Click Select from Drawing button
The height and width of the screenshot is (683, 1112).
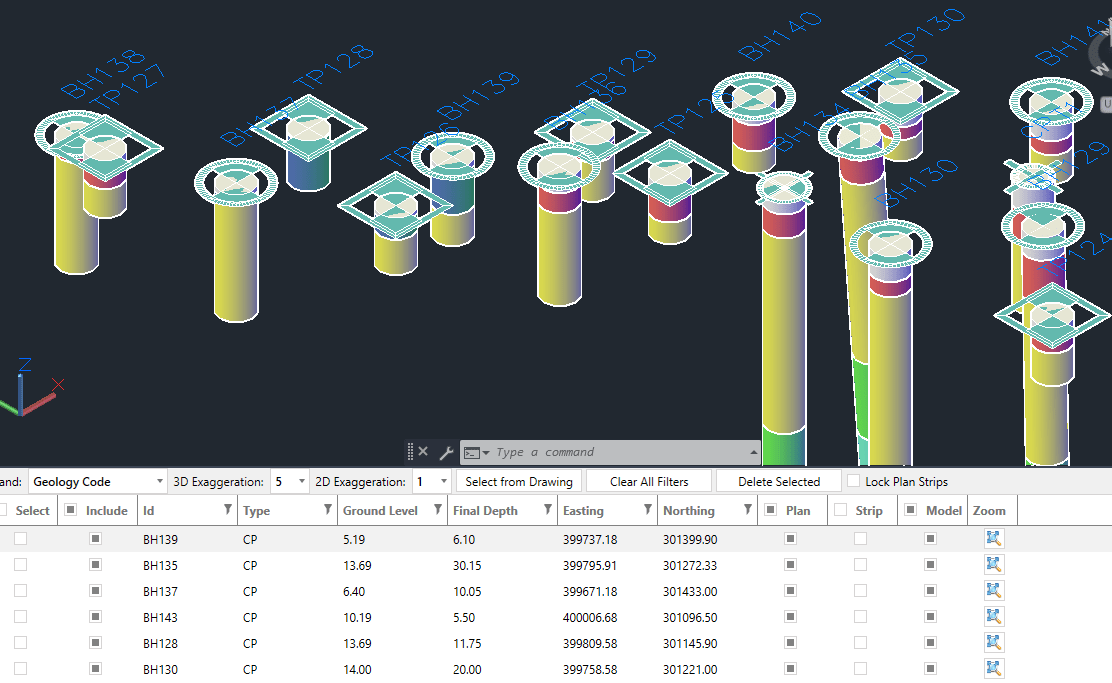click(x=518, y=482)
